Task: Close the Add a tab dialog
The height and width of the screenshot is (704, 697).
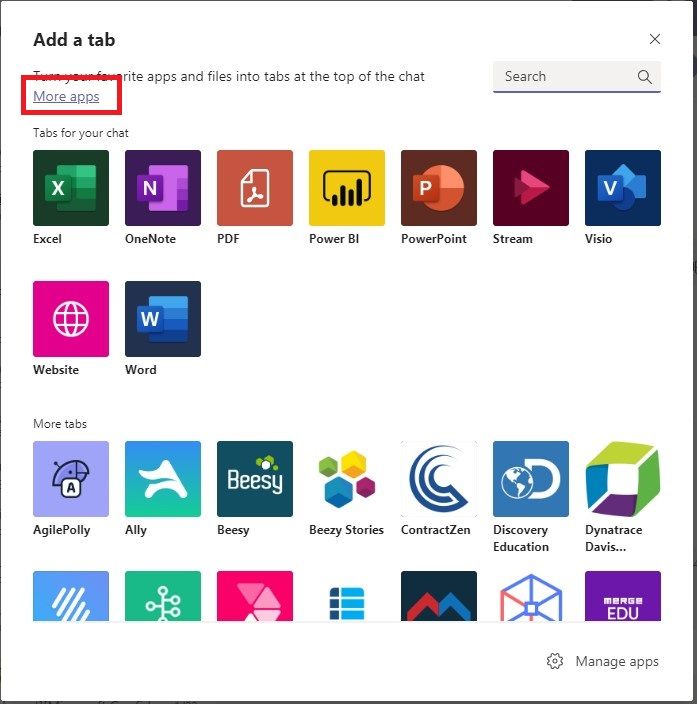Action: point(655,39)
